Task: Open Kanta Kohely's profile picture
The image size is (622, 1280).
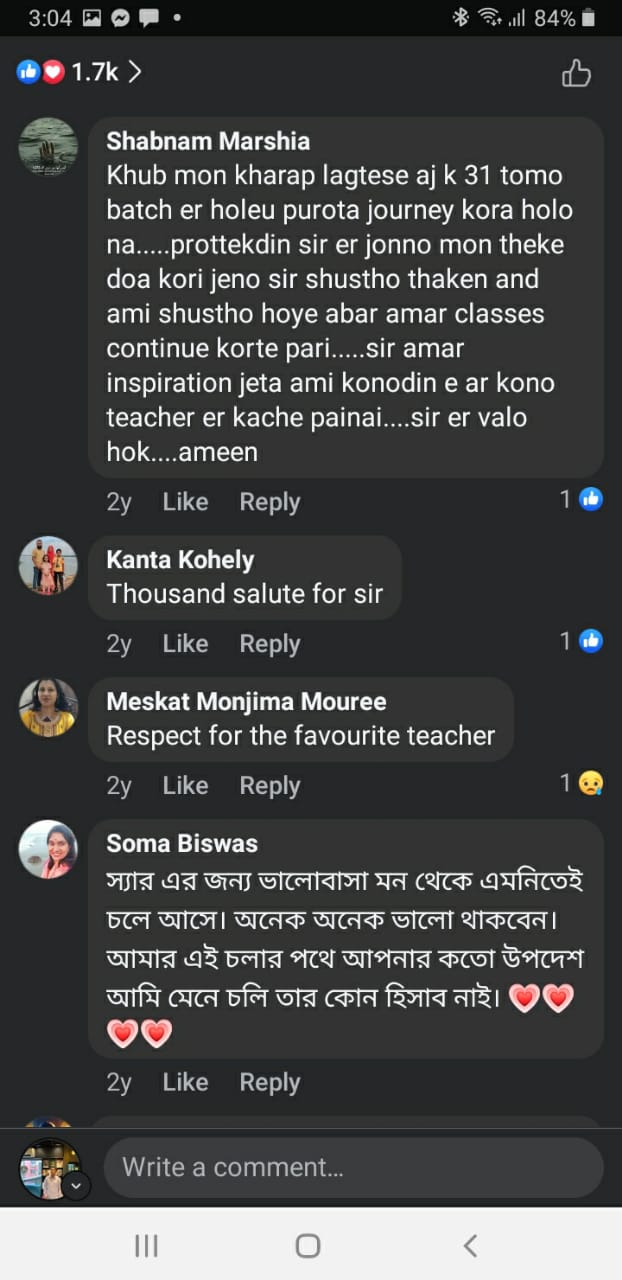Action: coord(48,565)
